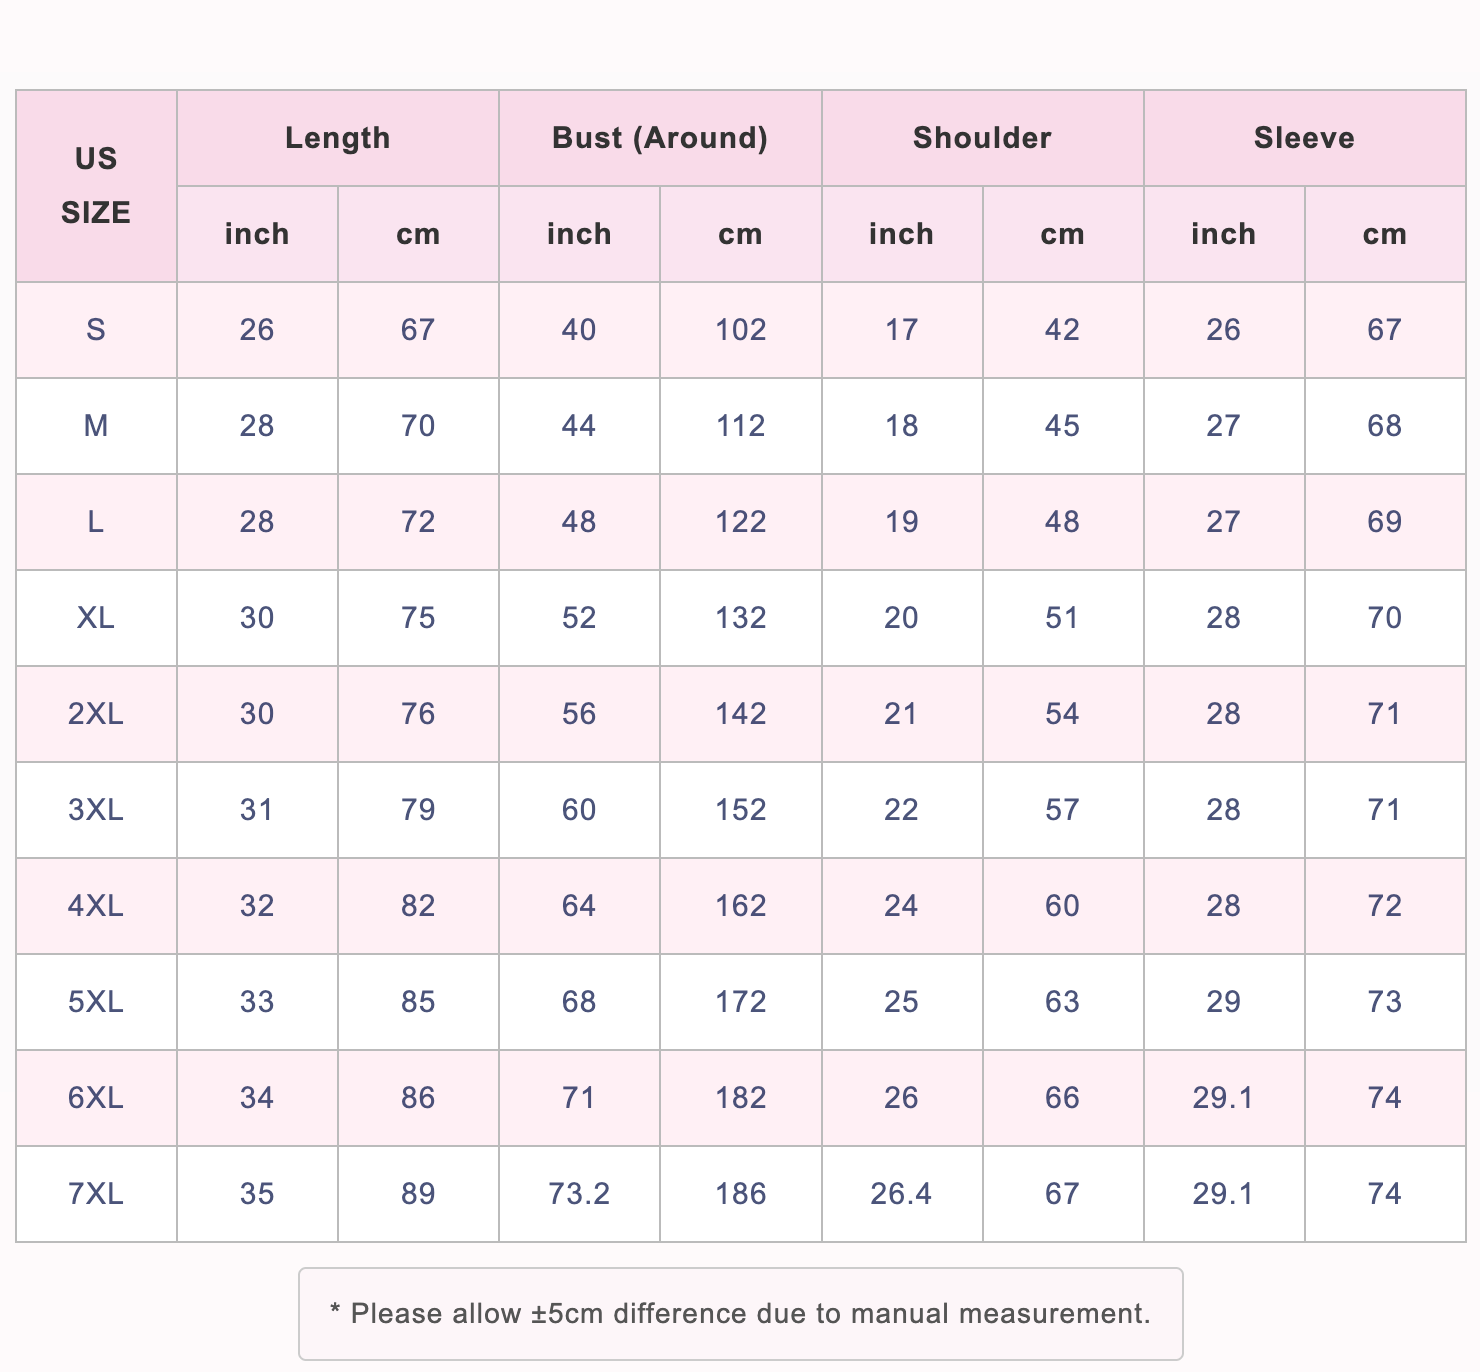Viewport: 1480px width, 1372px height.
Task: Select the 2XL size row label
Action: click(x=96, y=714)
